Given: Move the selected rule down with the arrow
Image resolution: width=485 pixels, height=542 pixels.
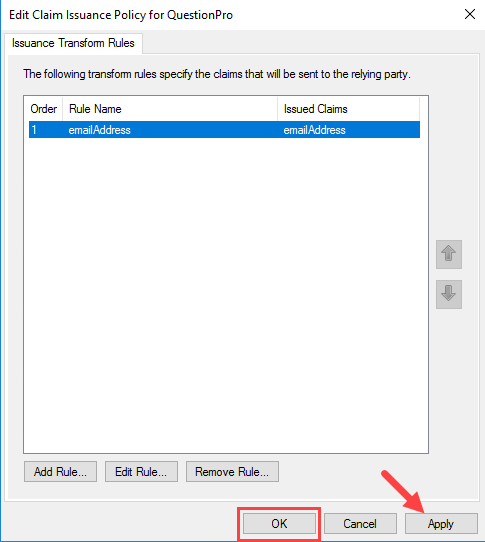Looking at the screenshot, I should 449,294.
